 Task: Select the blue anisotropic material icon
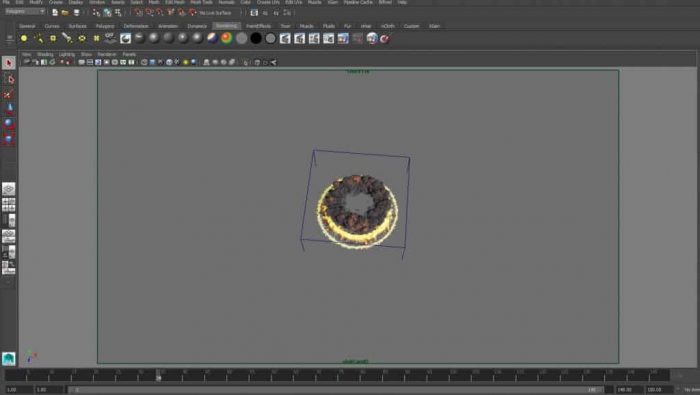[212, 39]
